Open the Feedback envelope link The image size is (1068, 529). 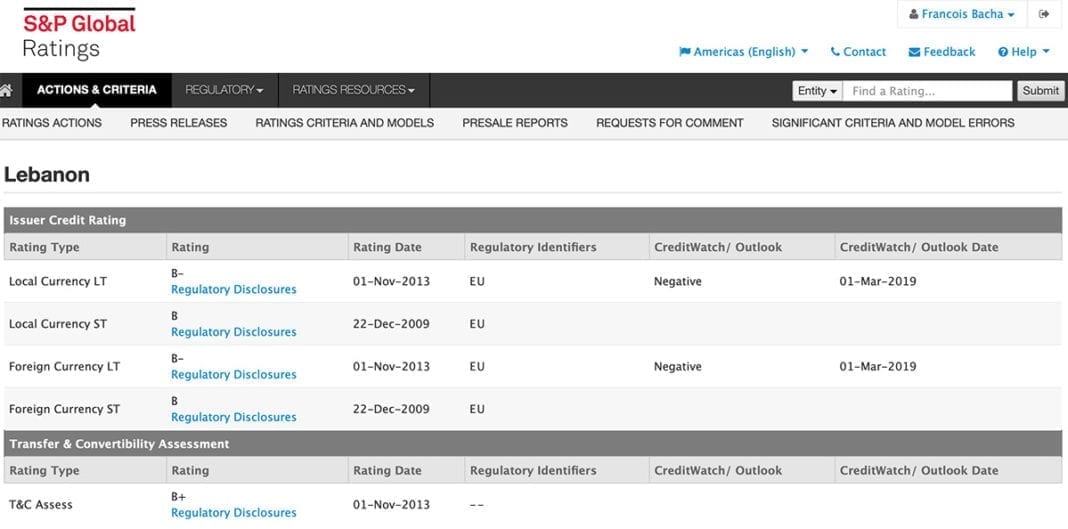942,52
